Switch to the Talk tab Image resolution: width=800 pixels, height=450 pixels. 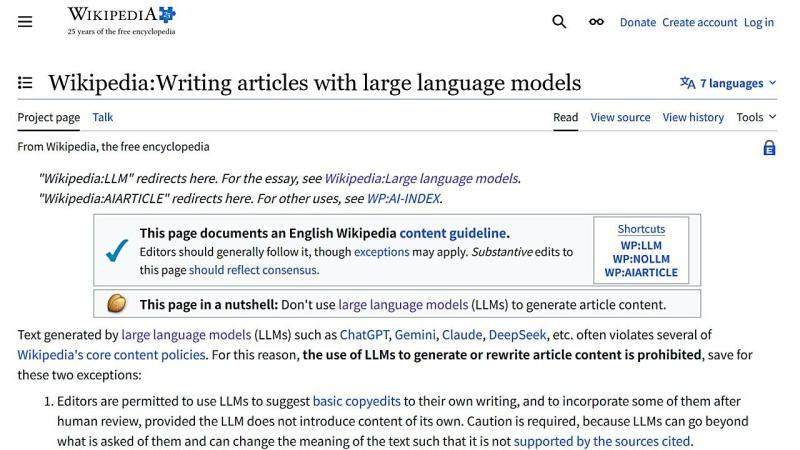click(x=103, y=117)
